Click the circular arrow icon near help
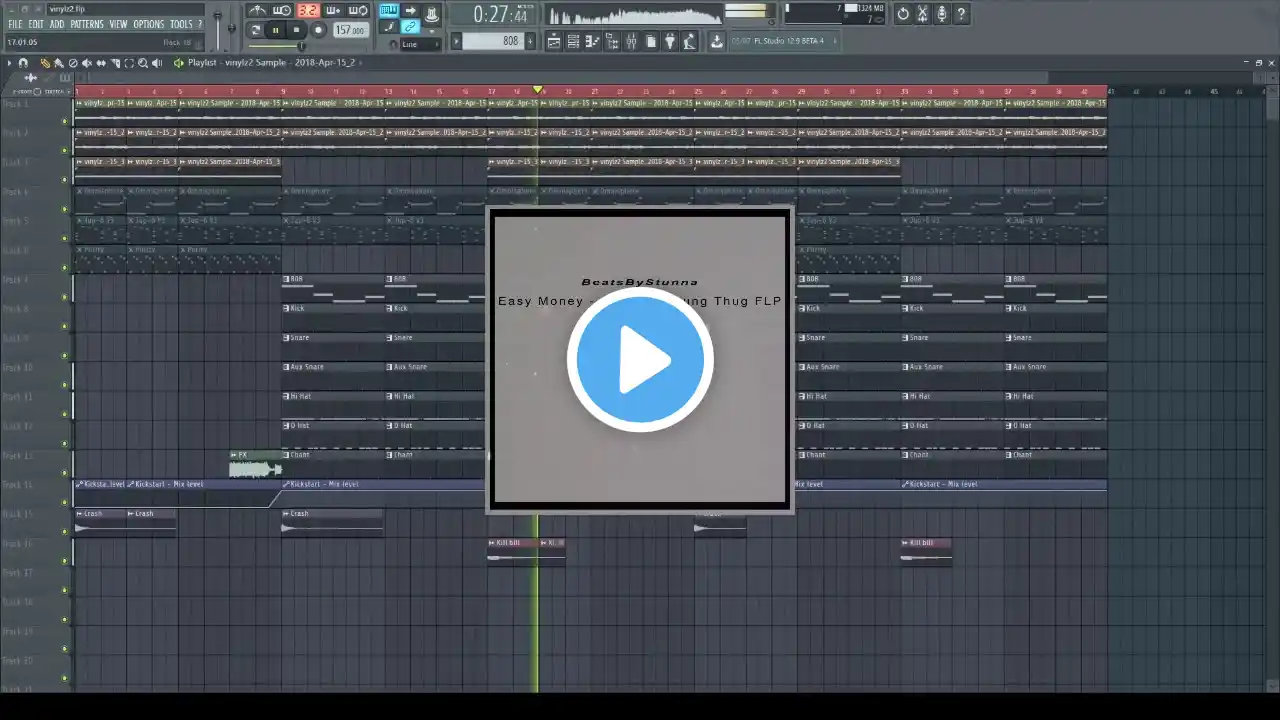Screen dimensions: 1280x720 tap(903, 14)
